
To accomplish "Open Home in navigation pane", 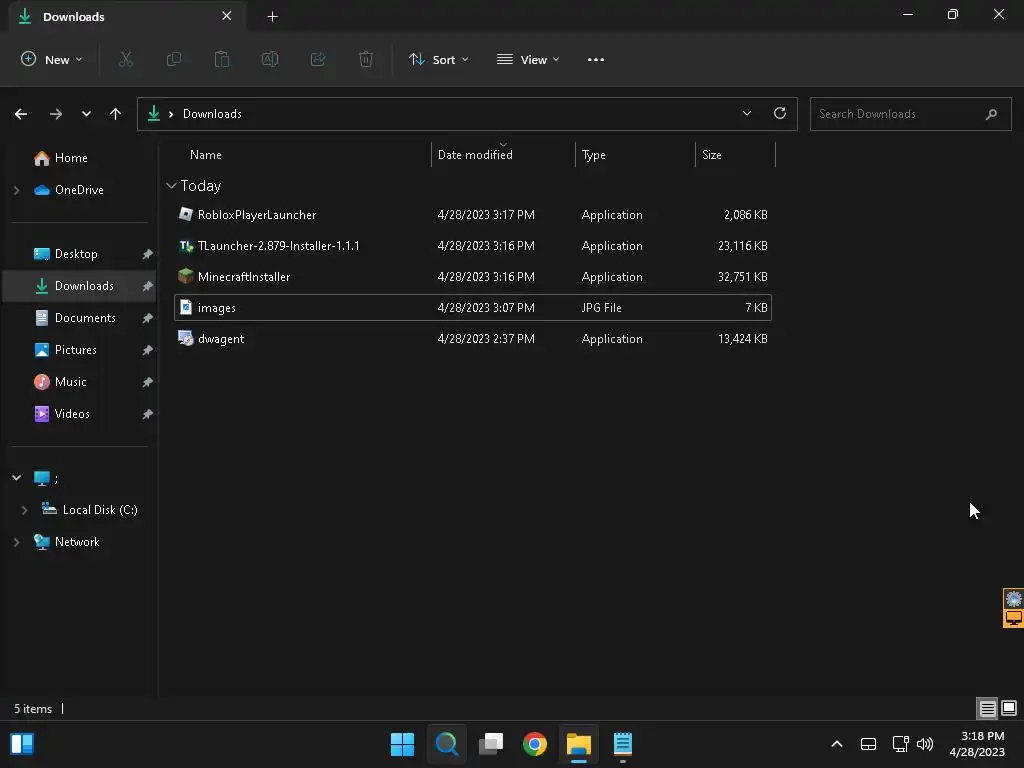I will pyautogui.click(x=71, y=158).
